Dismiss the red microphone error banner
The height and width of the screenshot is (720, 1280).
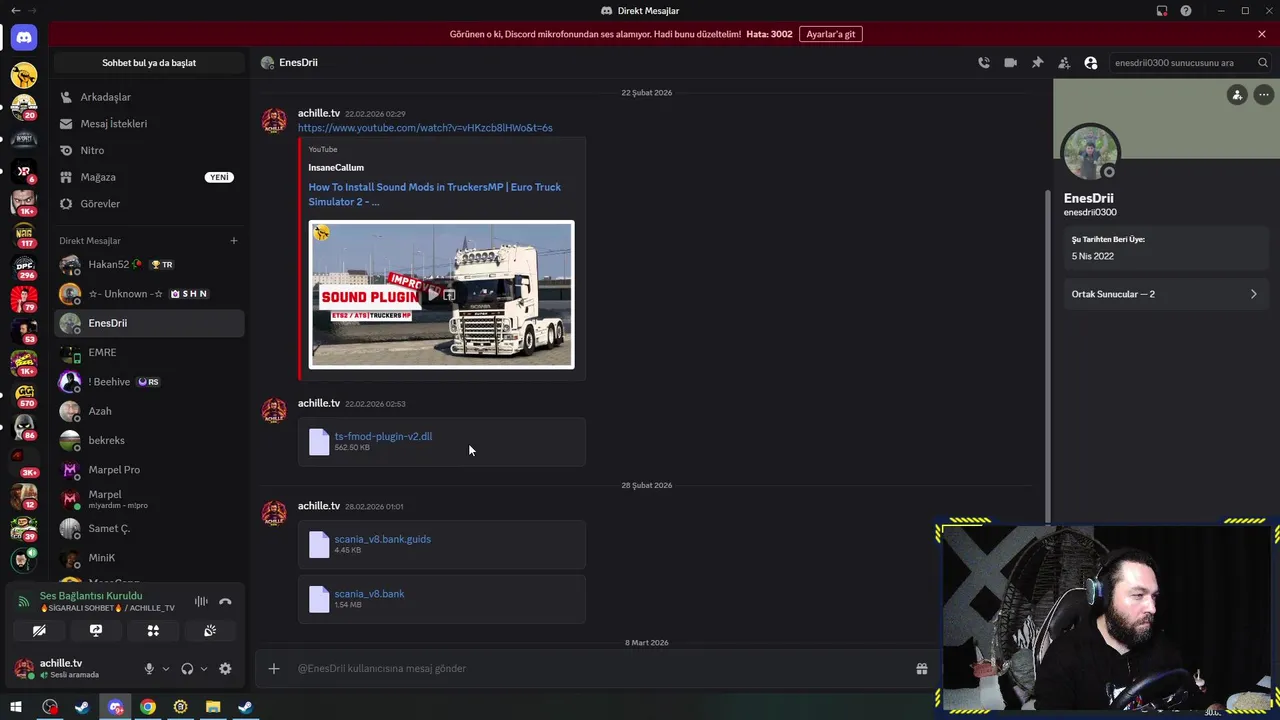[x=1262, y=34]
